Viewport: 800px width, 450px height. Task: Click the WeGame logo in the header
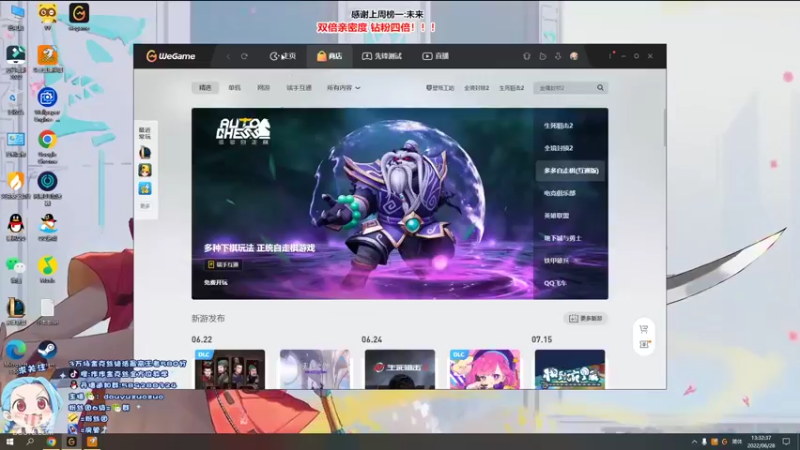tap(170, 56)
